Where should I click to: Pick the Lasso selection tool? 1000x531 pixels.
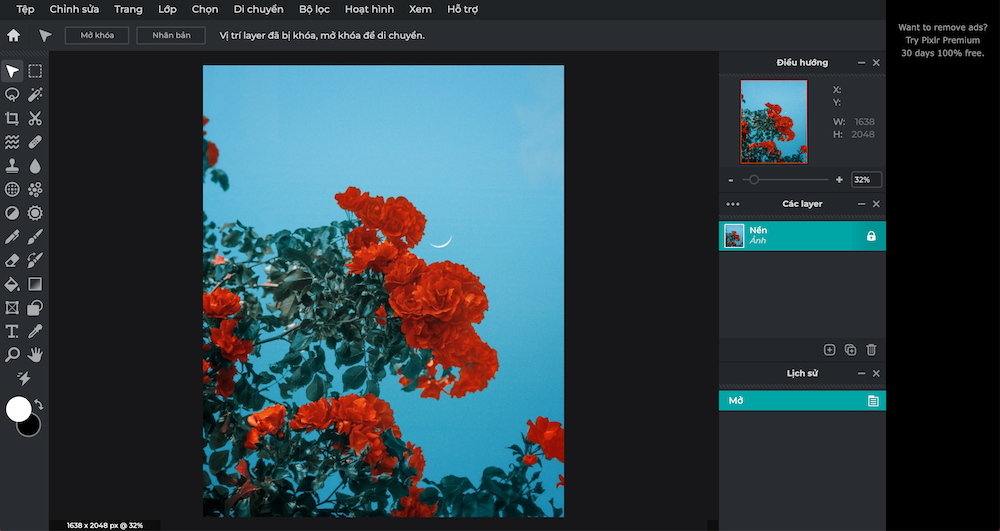point(12,94)
